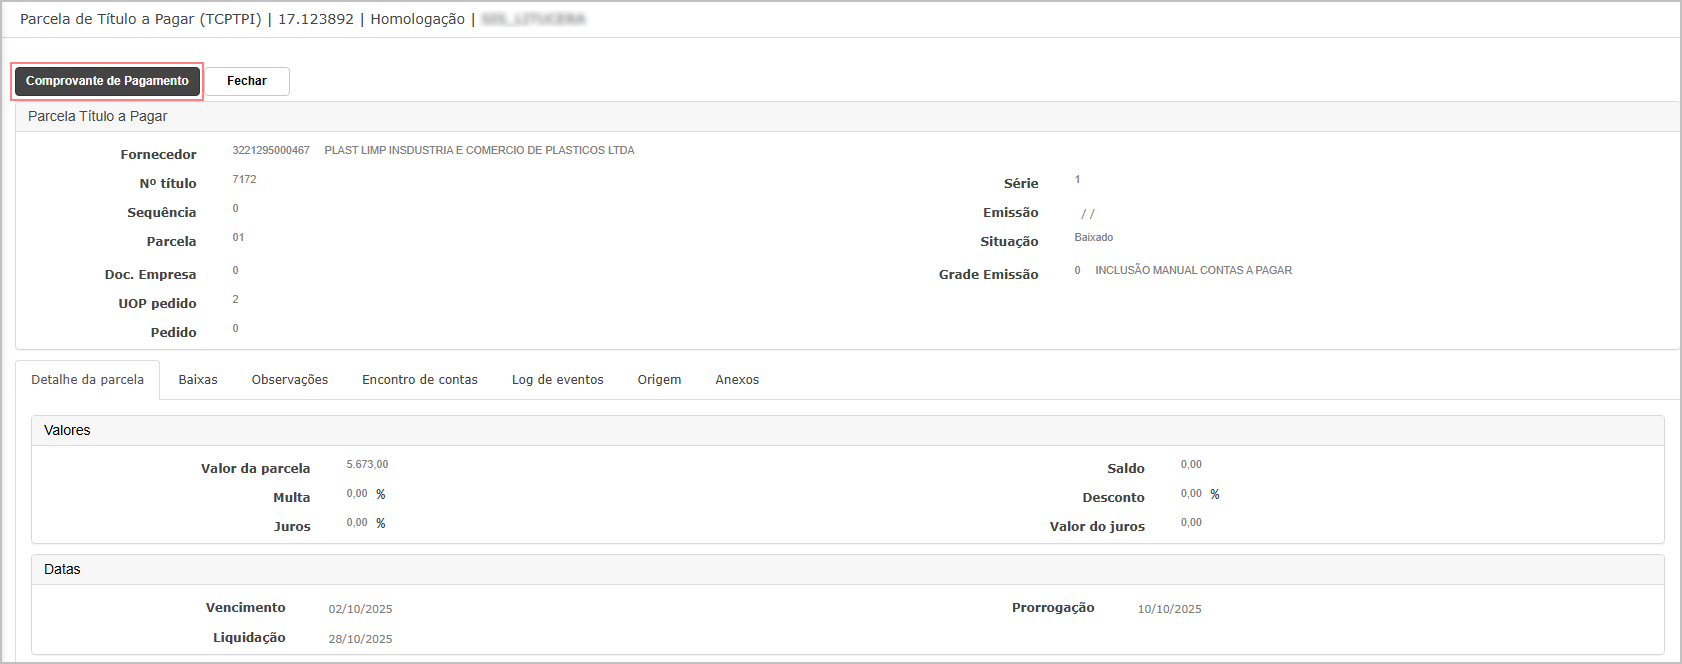
Task: Click the Comprovante de Pagamento button
Action: (107, 81)
